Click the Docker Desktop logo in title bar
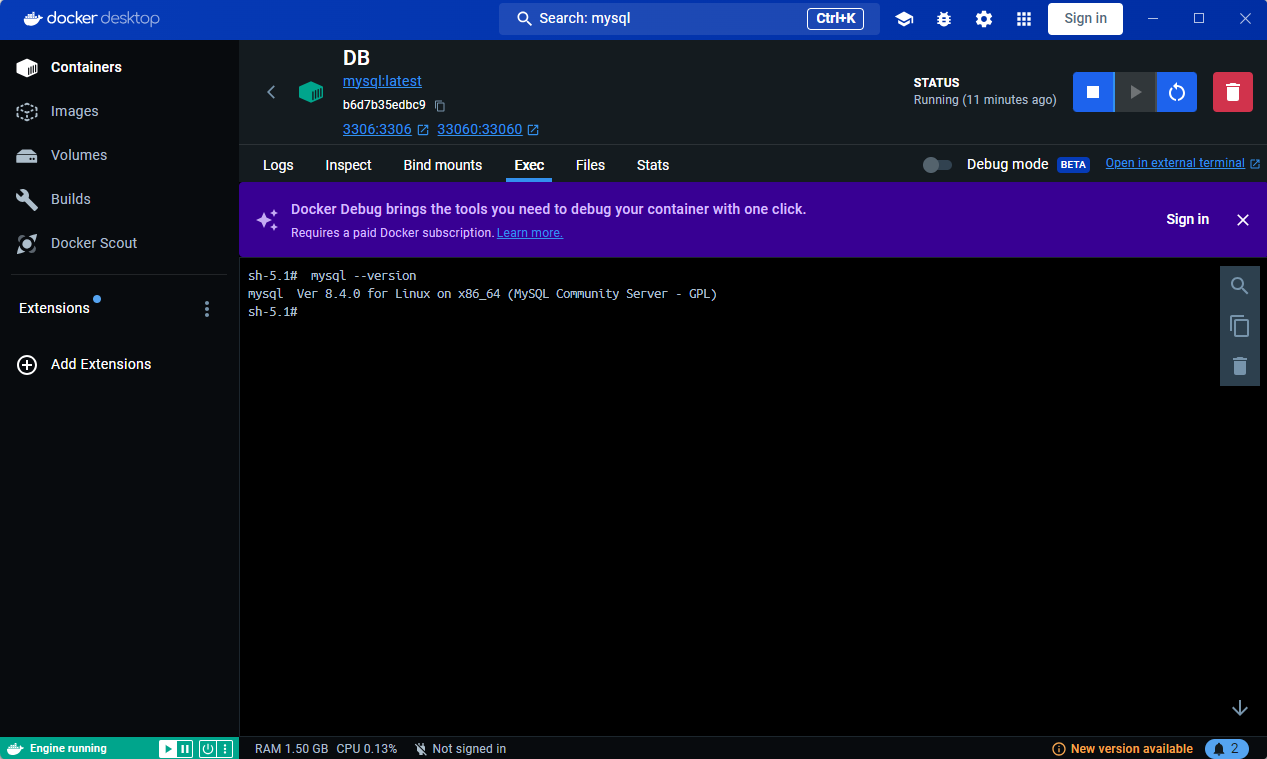1267x759 pixels. tap(91, 18)
